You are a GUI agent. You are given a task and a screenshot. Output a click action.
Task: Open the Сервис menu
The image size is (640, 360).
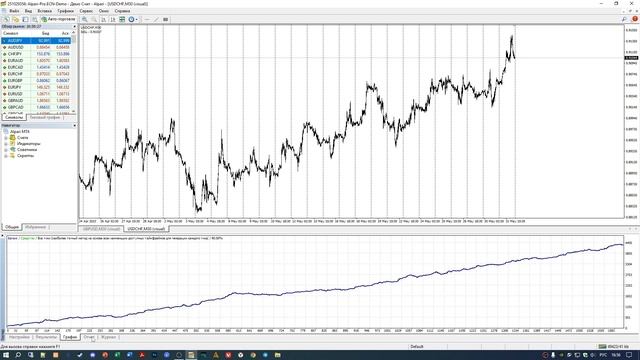(86, 11)
